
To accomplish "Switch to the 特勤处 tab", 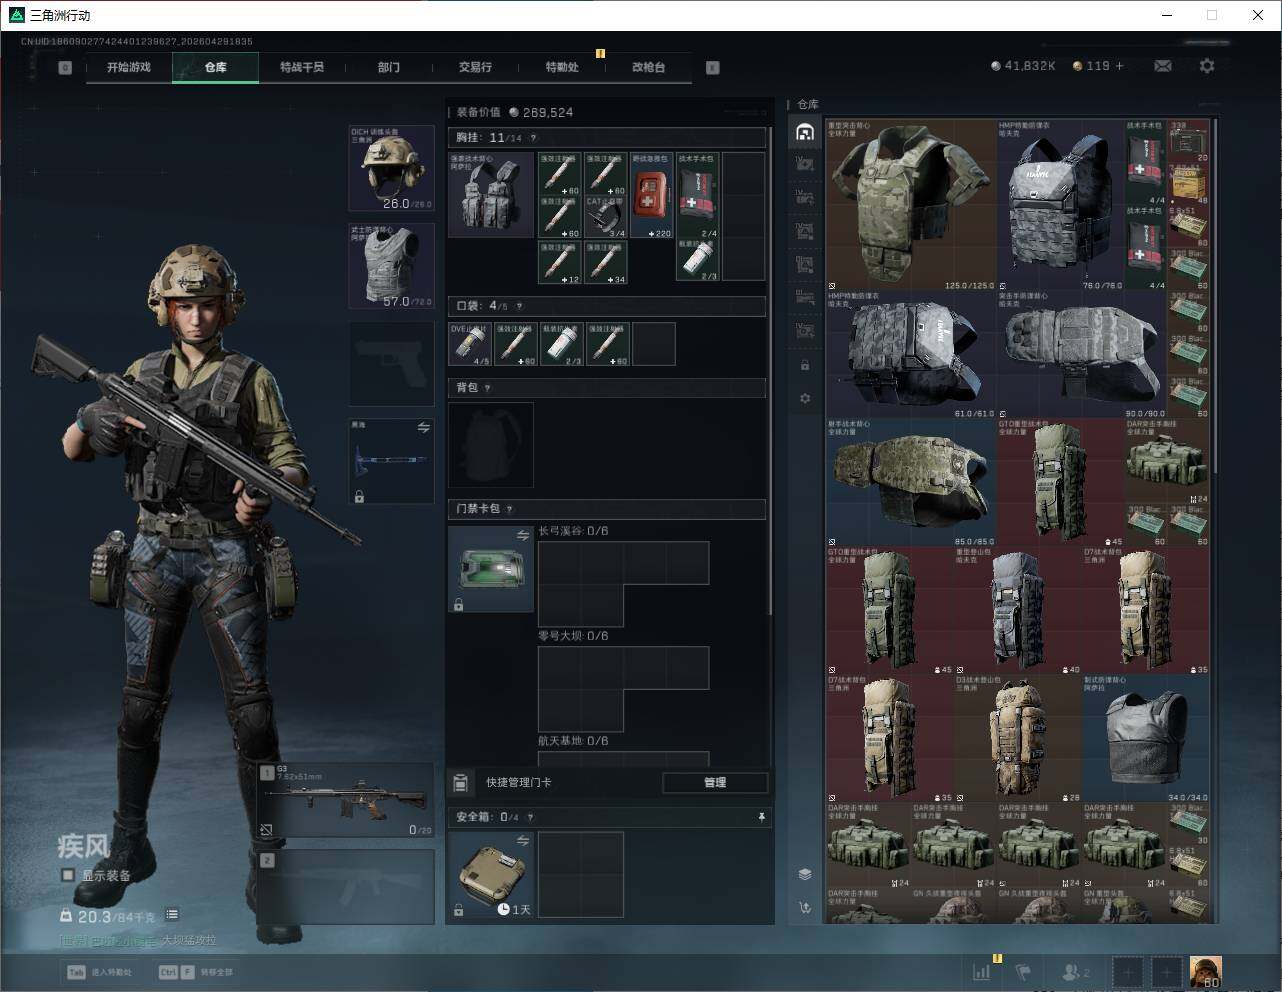I will tap(562, 67).
